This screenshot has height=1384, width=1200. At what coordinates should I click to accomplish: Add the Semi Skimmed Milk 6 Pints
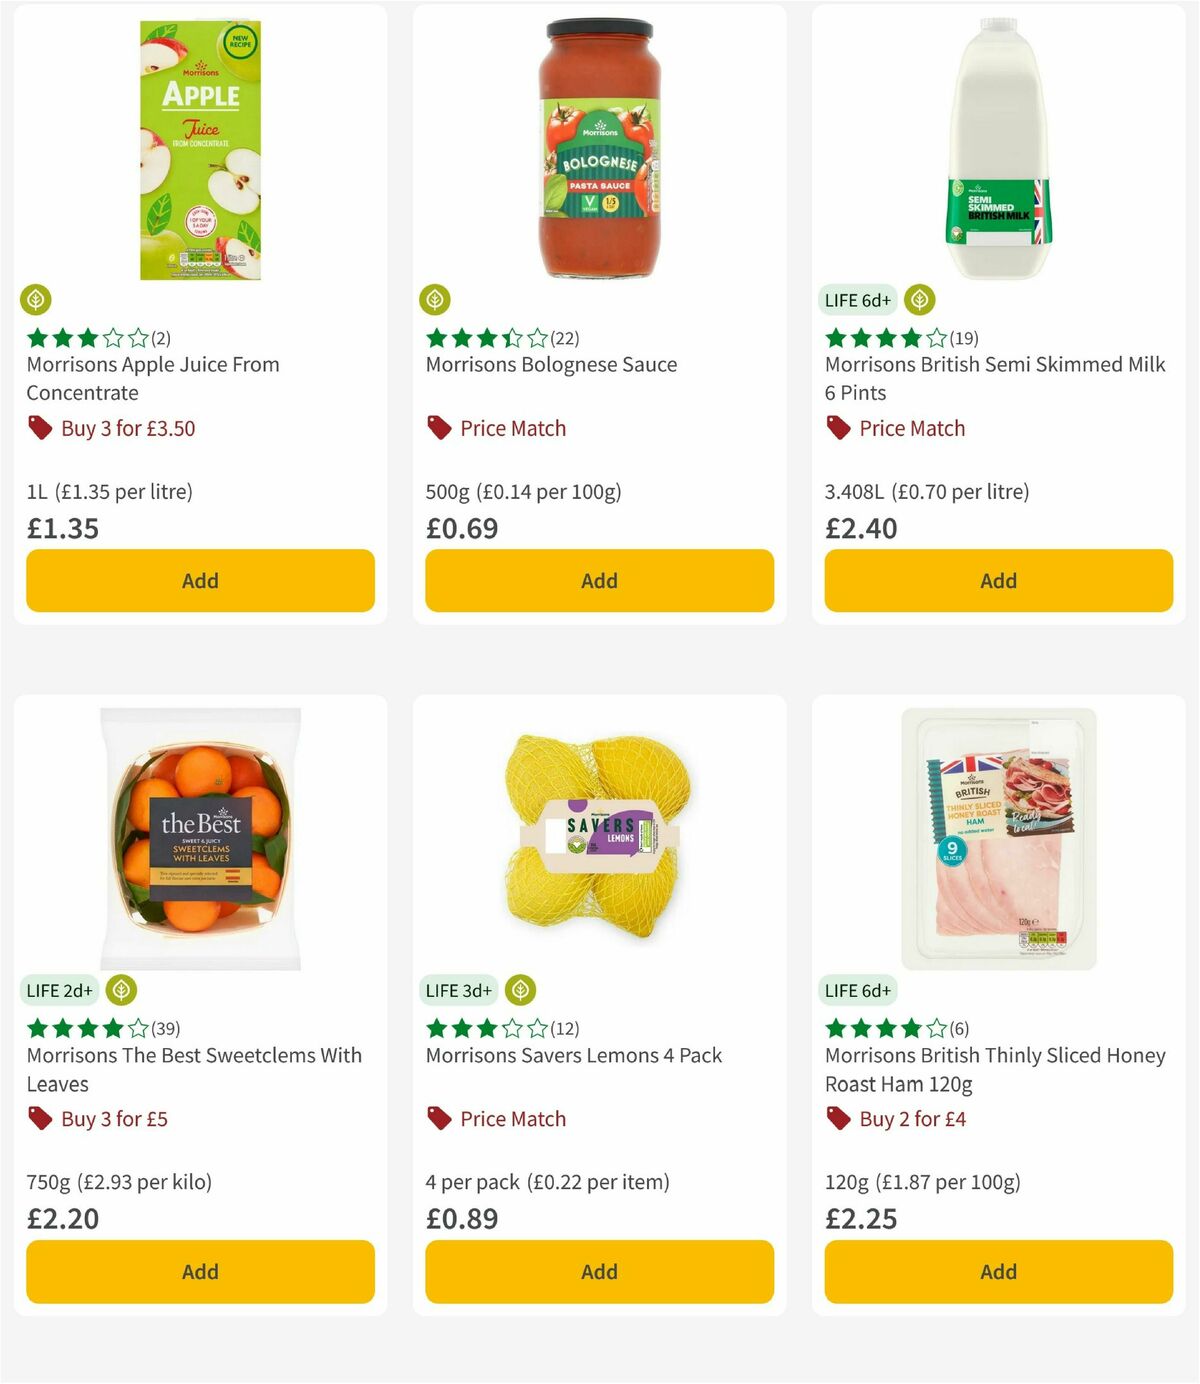coord(997,580)
